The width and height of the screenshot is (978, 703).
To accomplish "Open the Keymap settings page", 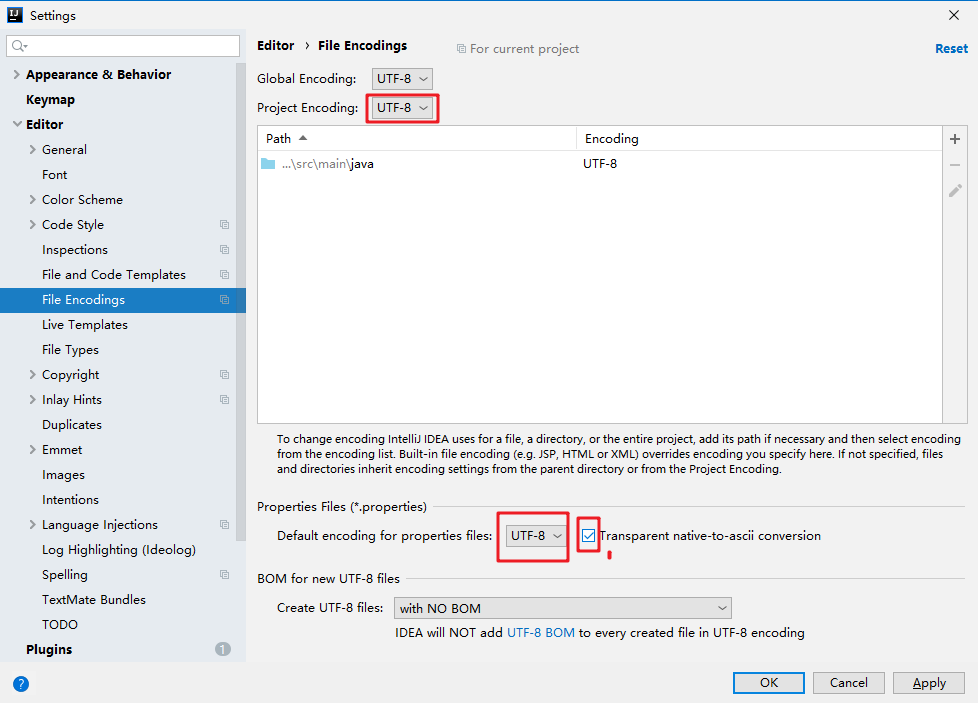I will [x=51, y=99].
